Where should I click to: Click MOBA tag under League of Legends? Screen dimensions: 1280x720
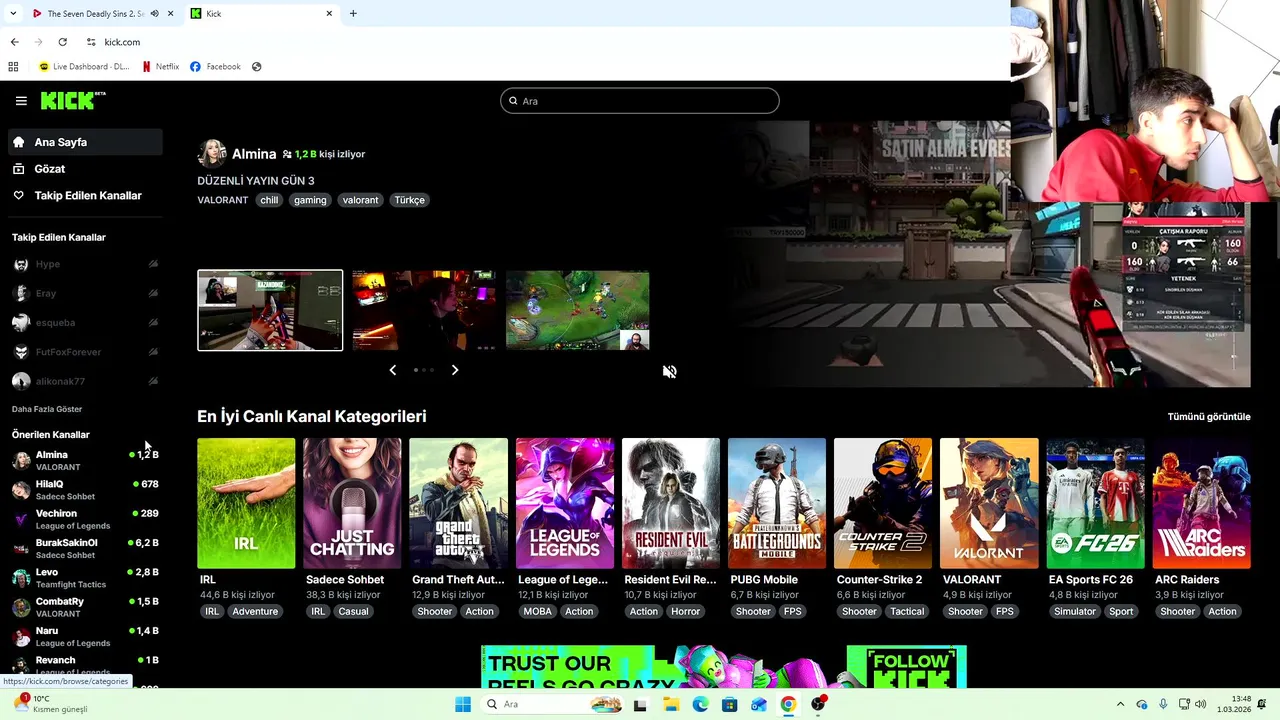click(x=537, y=612)
